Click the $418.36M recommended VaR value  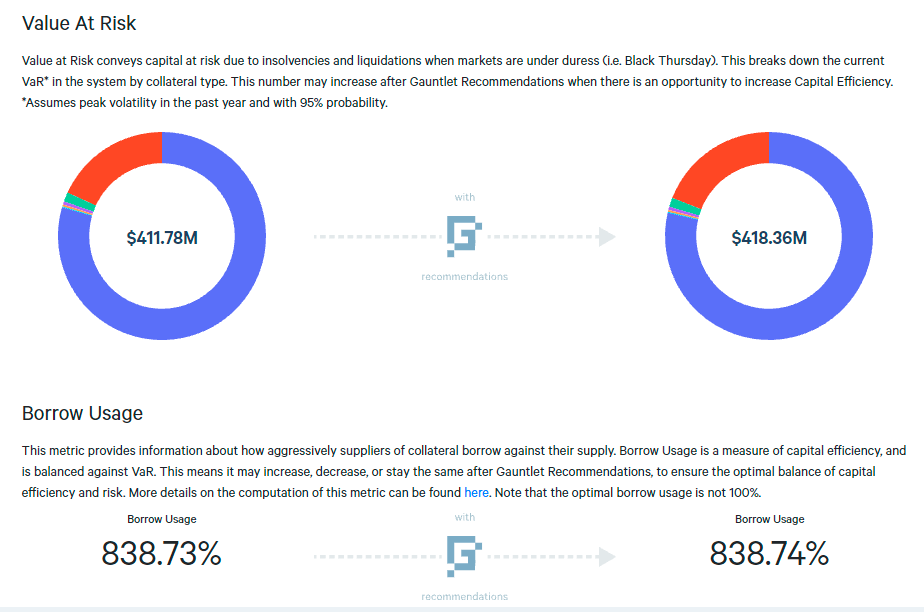tap(769, 238)
